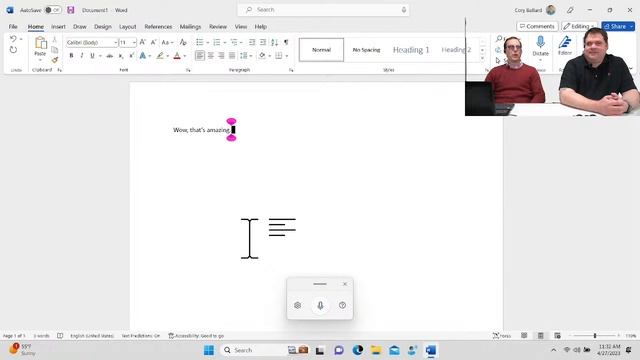Open File Explorer from taskbar
The image size is (640, 360).
point(376,350)
